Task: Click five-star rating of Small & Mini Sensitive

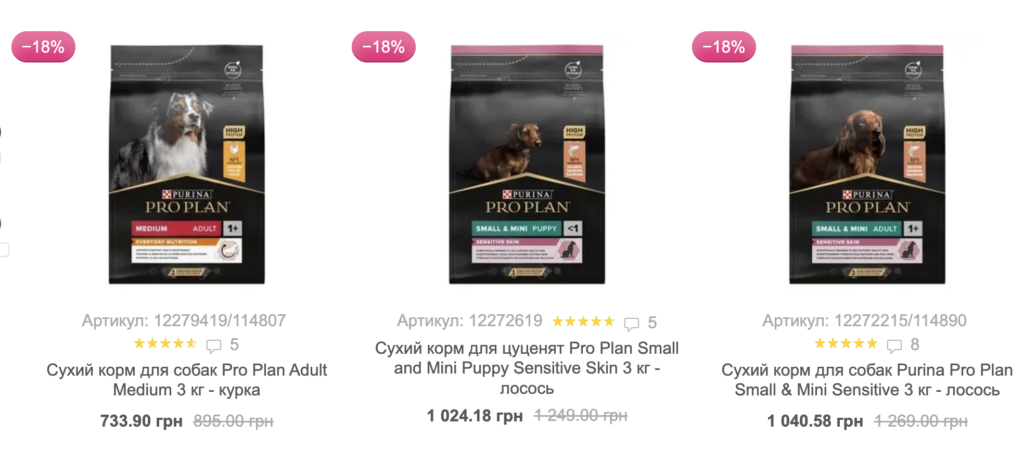Action: pyautogui.click(x=846, y=345)
